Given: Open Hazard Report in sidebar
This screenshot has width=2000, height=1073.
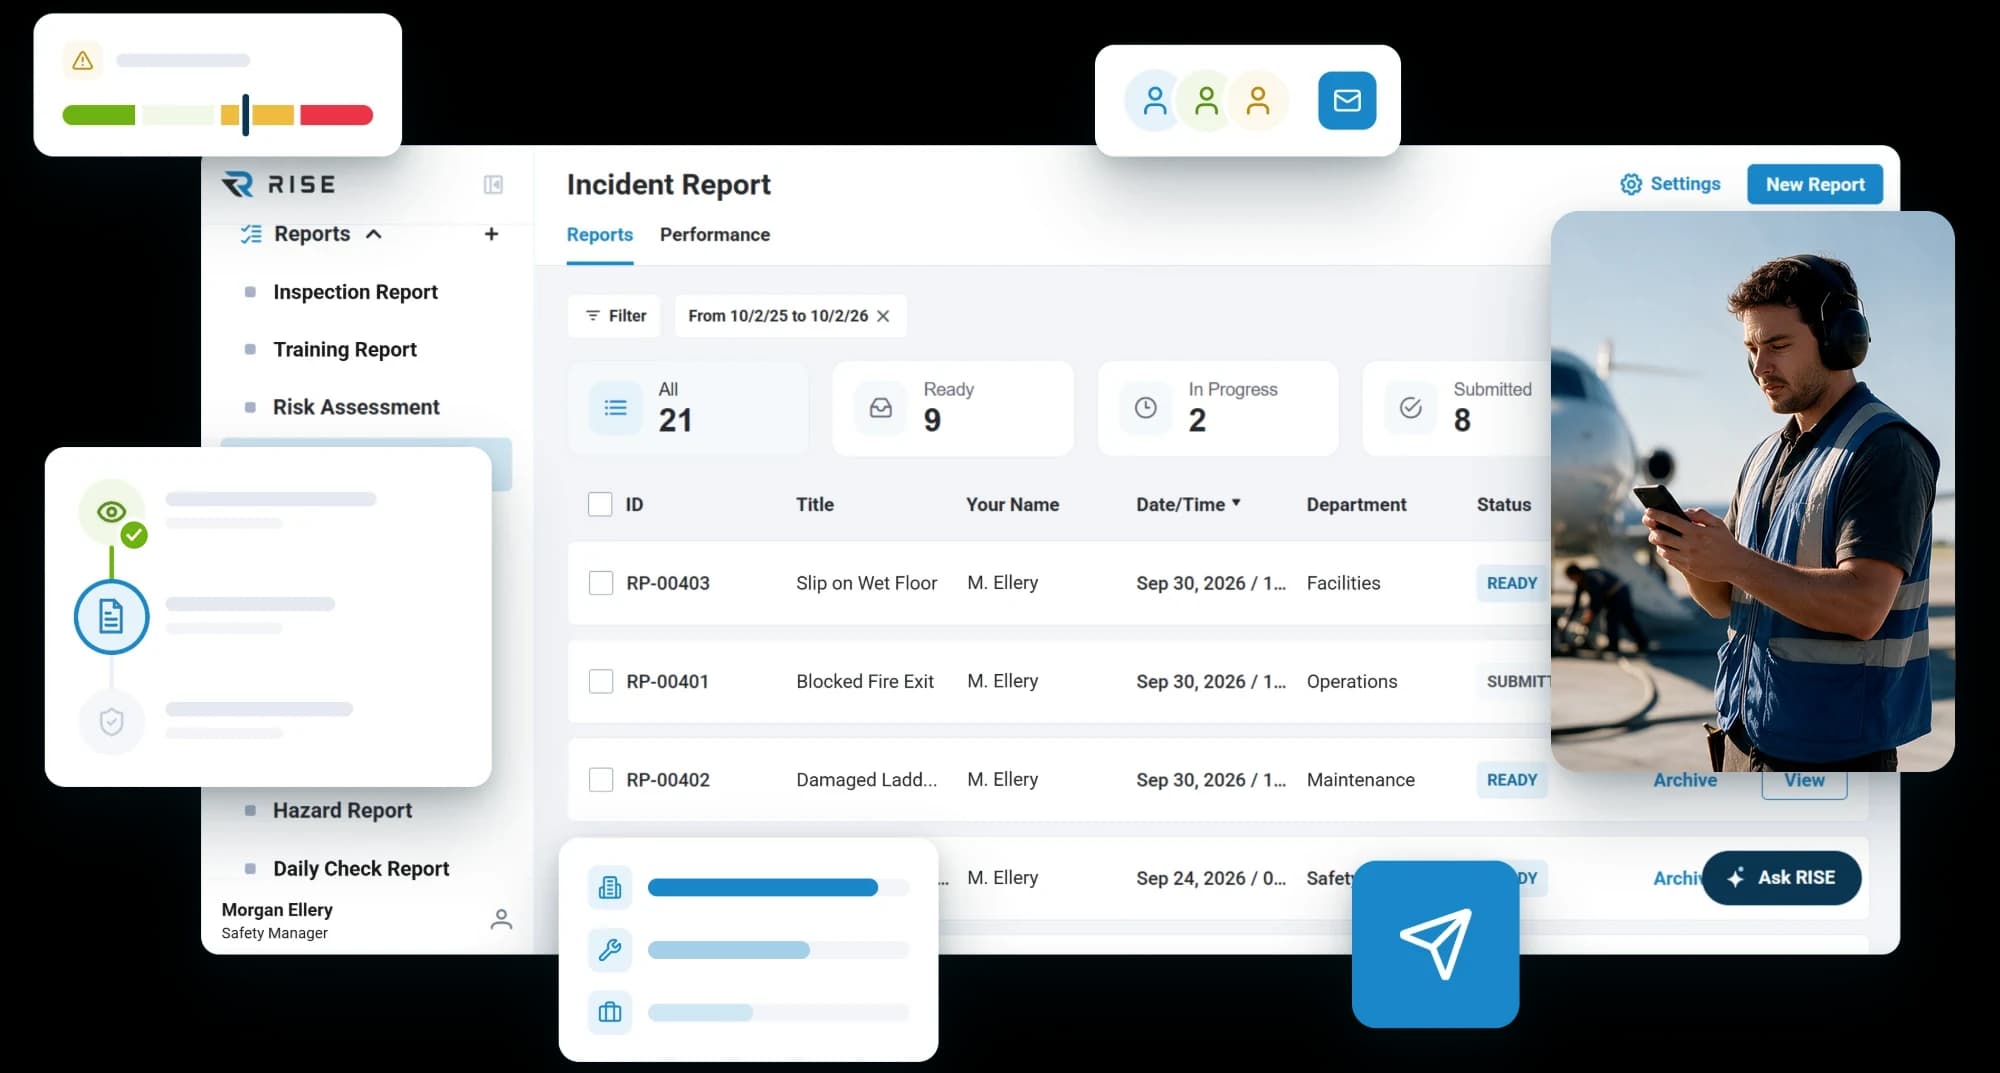Looking at the screenshot, I should coord(342,810).
